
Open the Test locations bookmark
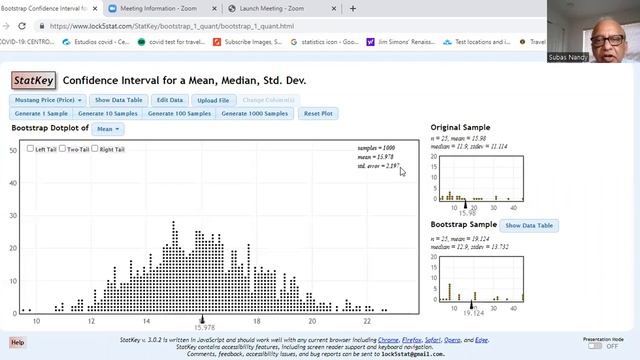coord(477,42)
